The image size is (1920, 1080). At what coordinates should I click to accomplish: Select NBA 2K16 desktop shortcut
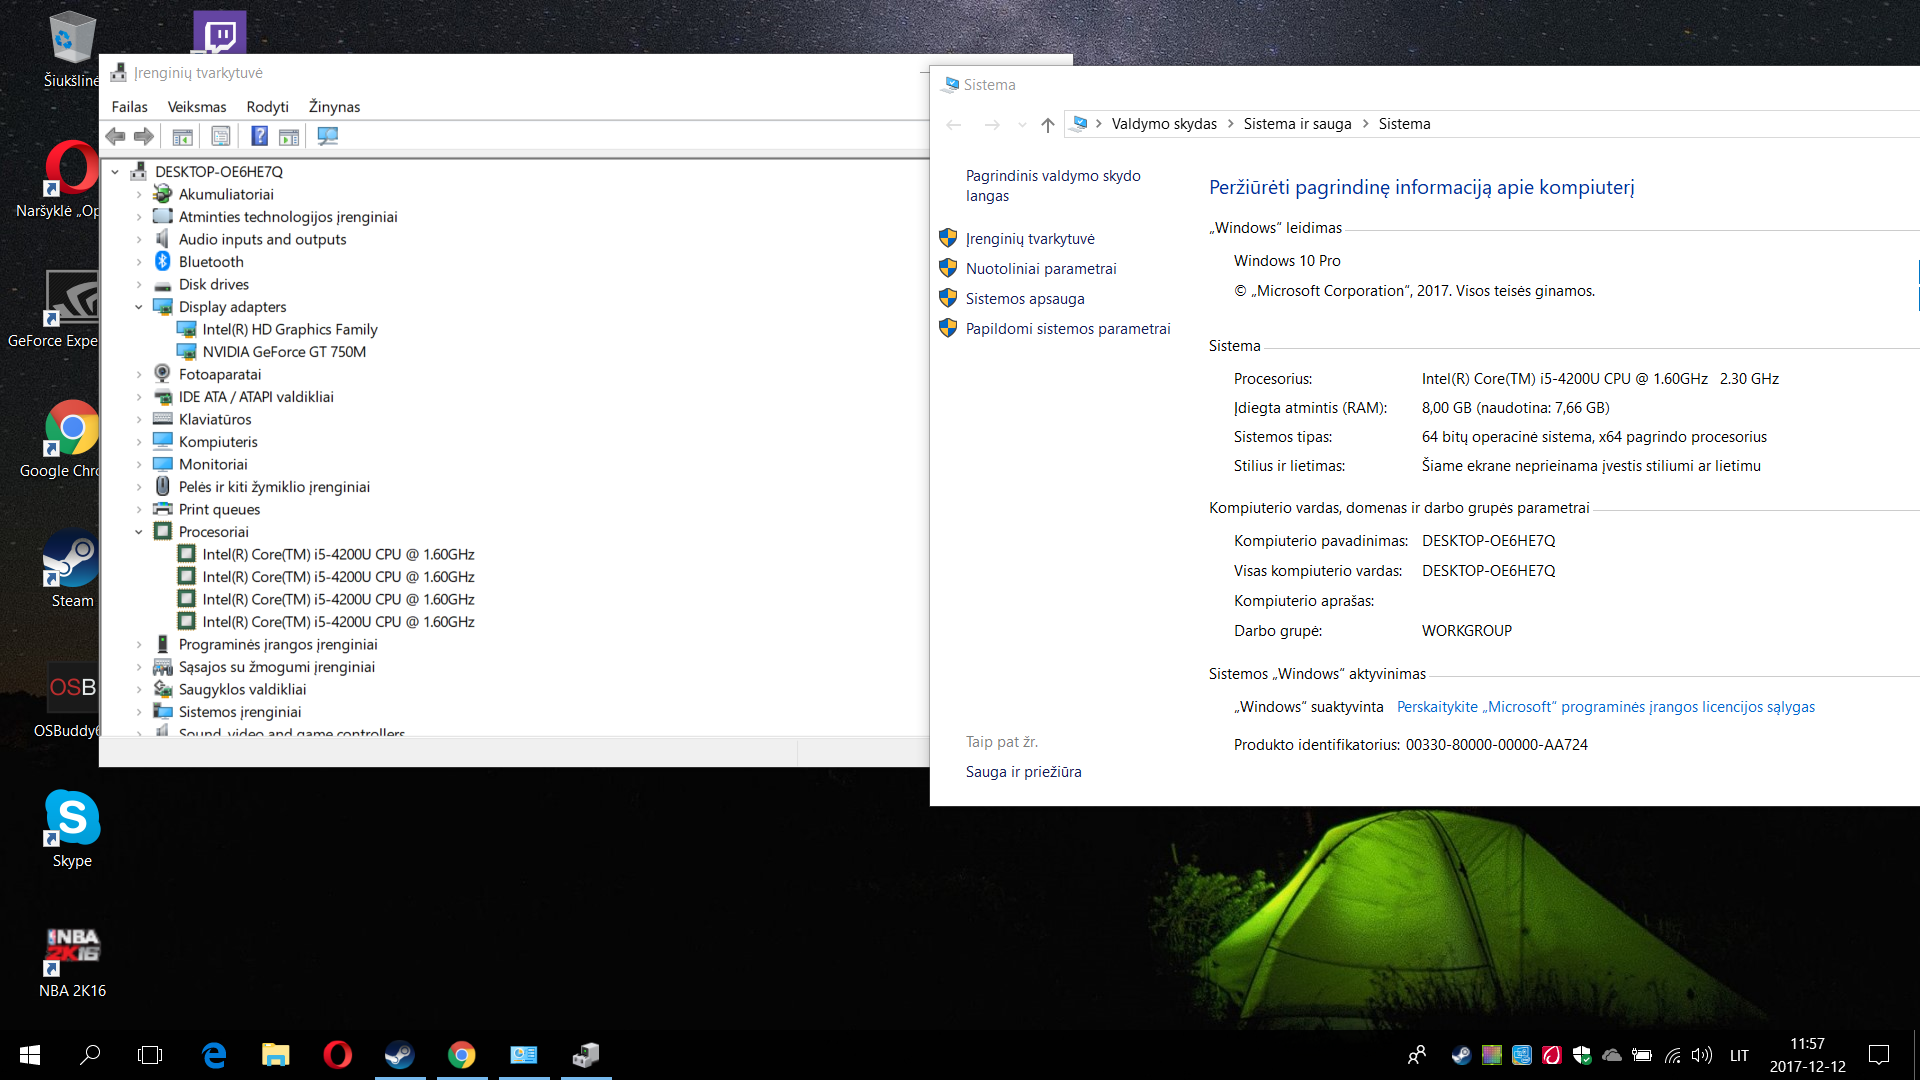click(x=72, y=960)
